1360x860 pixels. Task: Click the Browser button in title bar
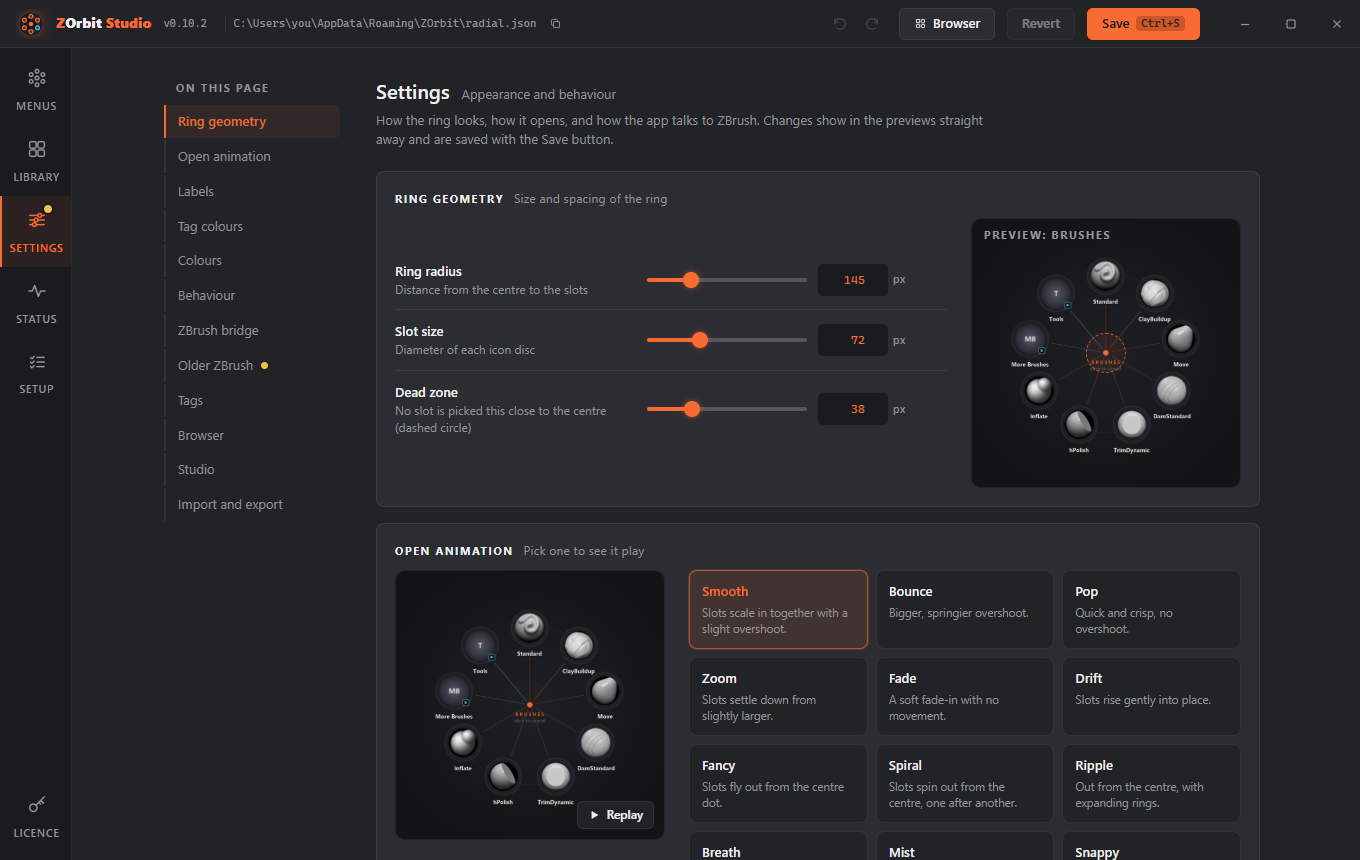tap(947, 24)
